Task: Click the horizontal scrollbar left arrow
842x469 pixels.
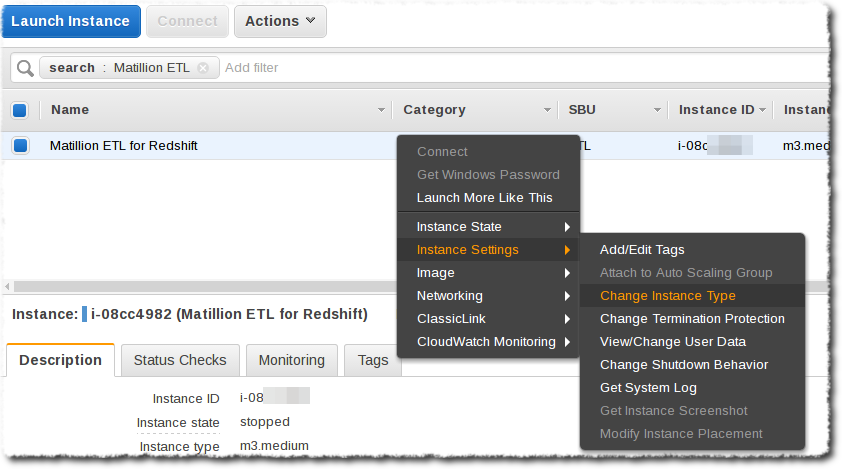Action: 7,286
